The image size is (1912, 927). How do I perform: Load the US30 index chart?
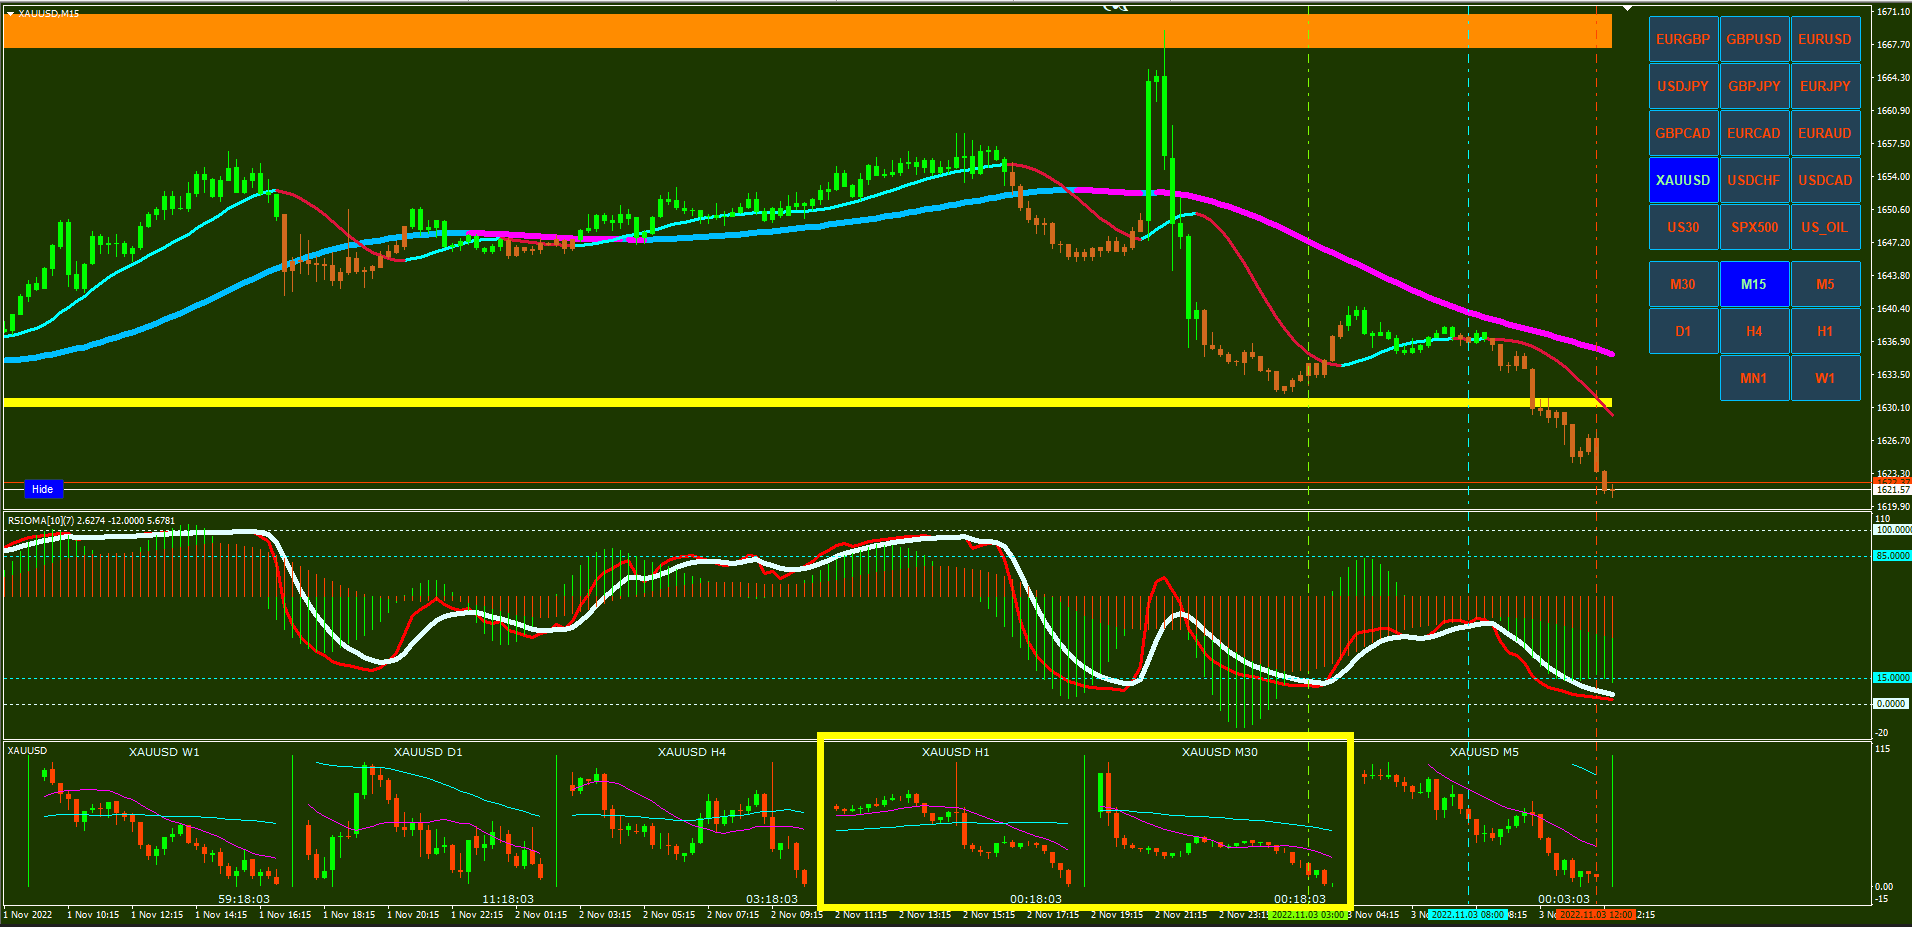click(x=1683, y=227)
